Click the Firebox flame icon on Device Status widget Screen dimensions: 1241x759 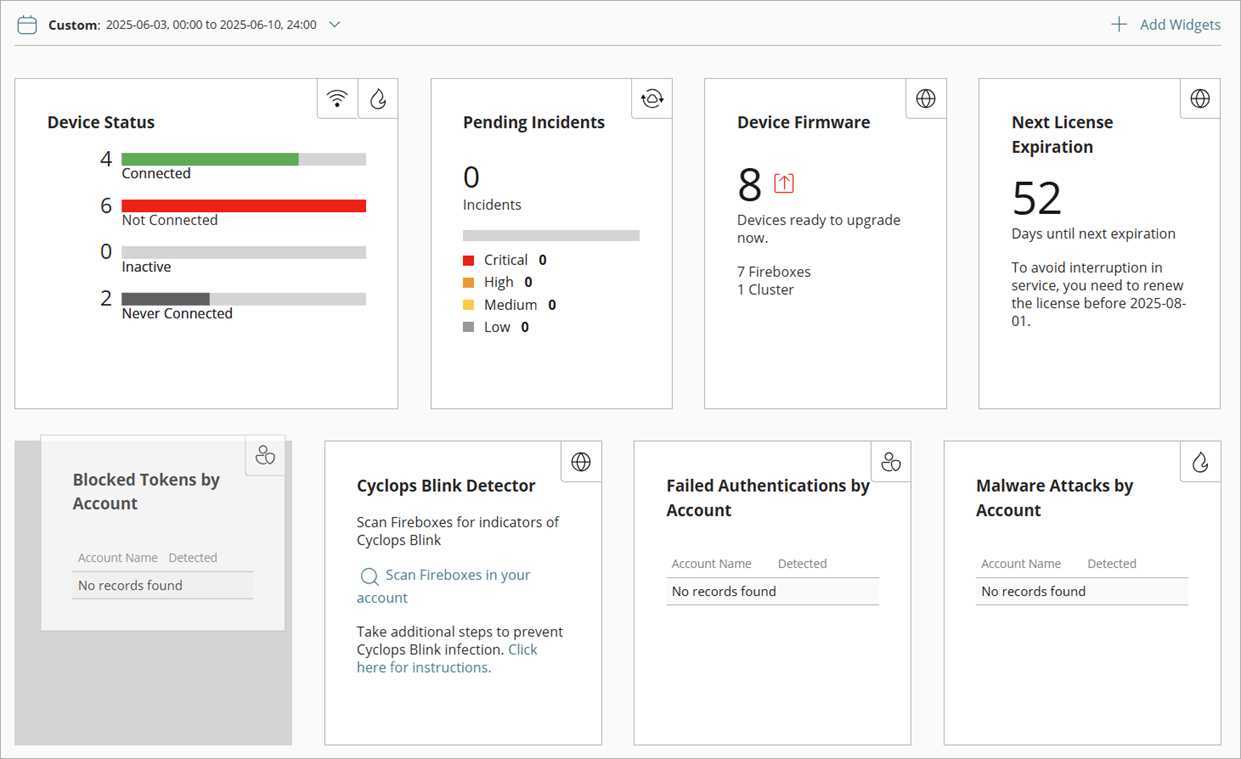pos(378,98)
